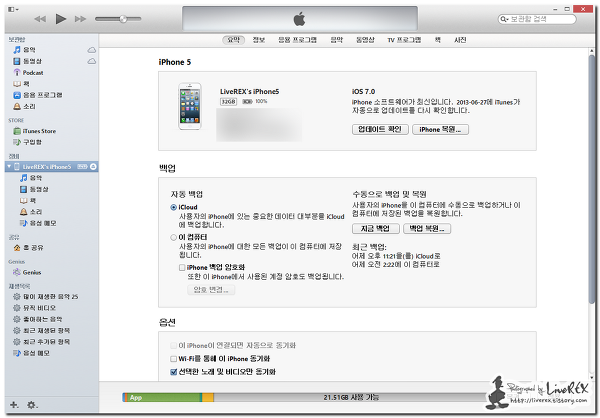
Task: Click the cloud icon next to library 동영상
Action: coord(92,61)
